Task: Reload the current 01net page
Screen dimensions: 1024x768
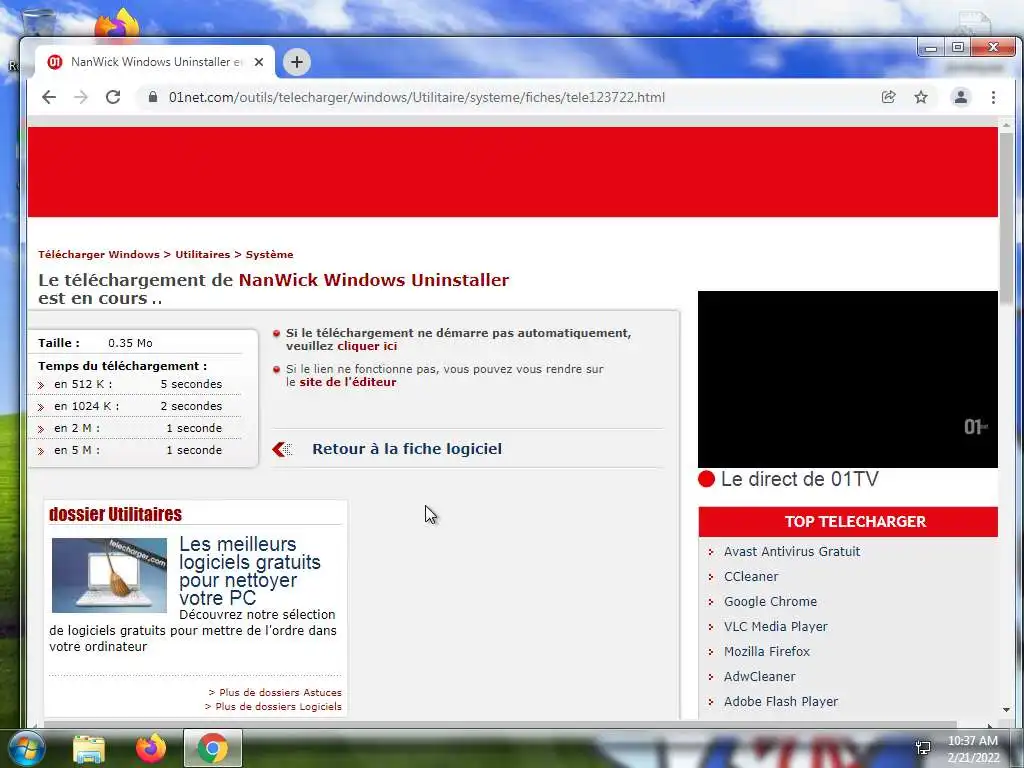Action: (x=113, y=97)
